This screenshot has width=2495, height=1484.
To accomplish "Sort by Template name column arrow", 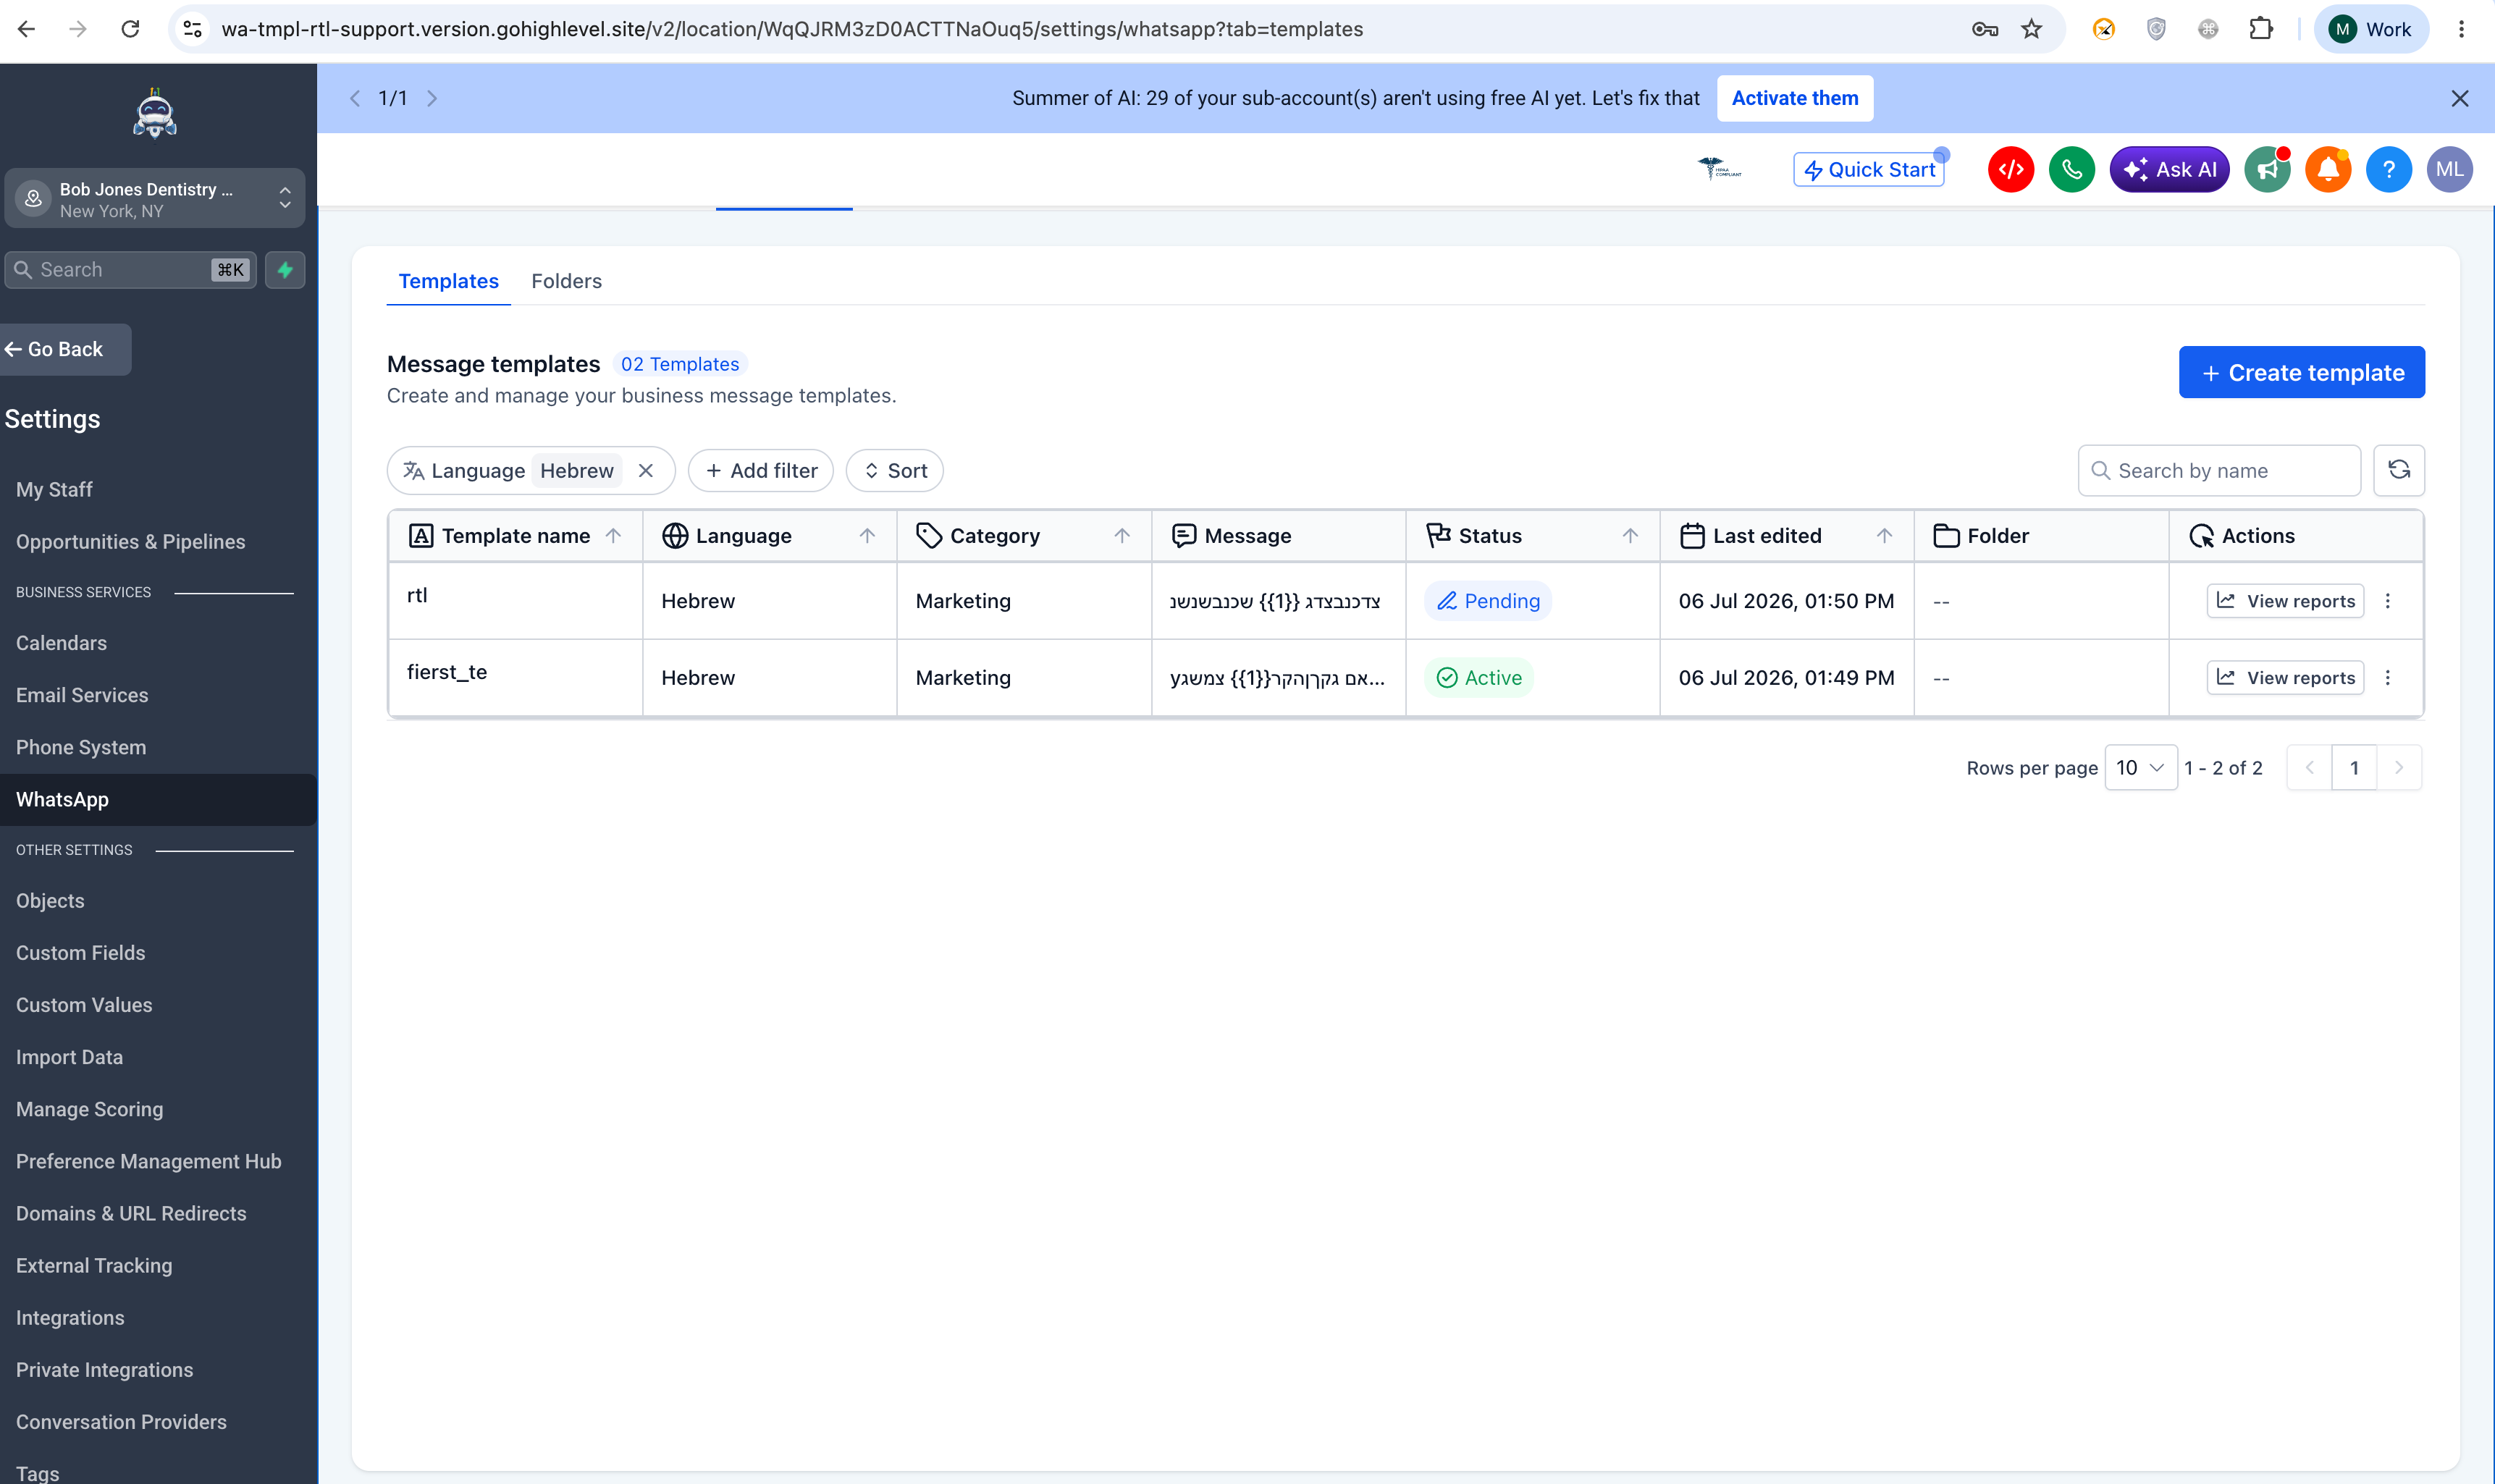I will (614, 536).
